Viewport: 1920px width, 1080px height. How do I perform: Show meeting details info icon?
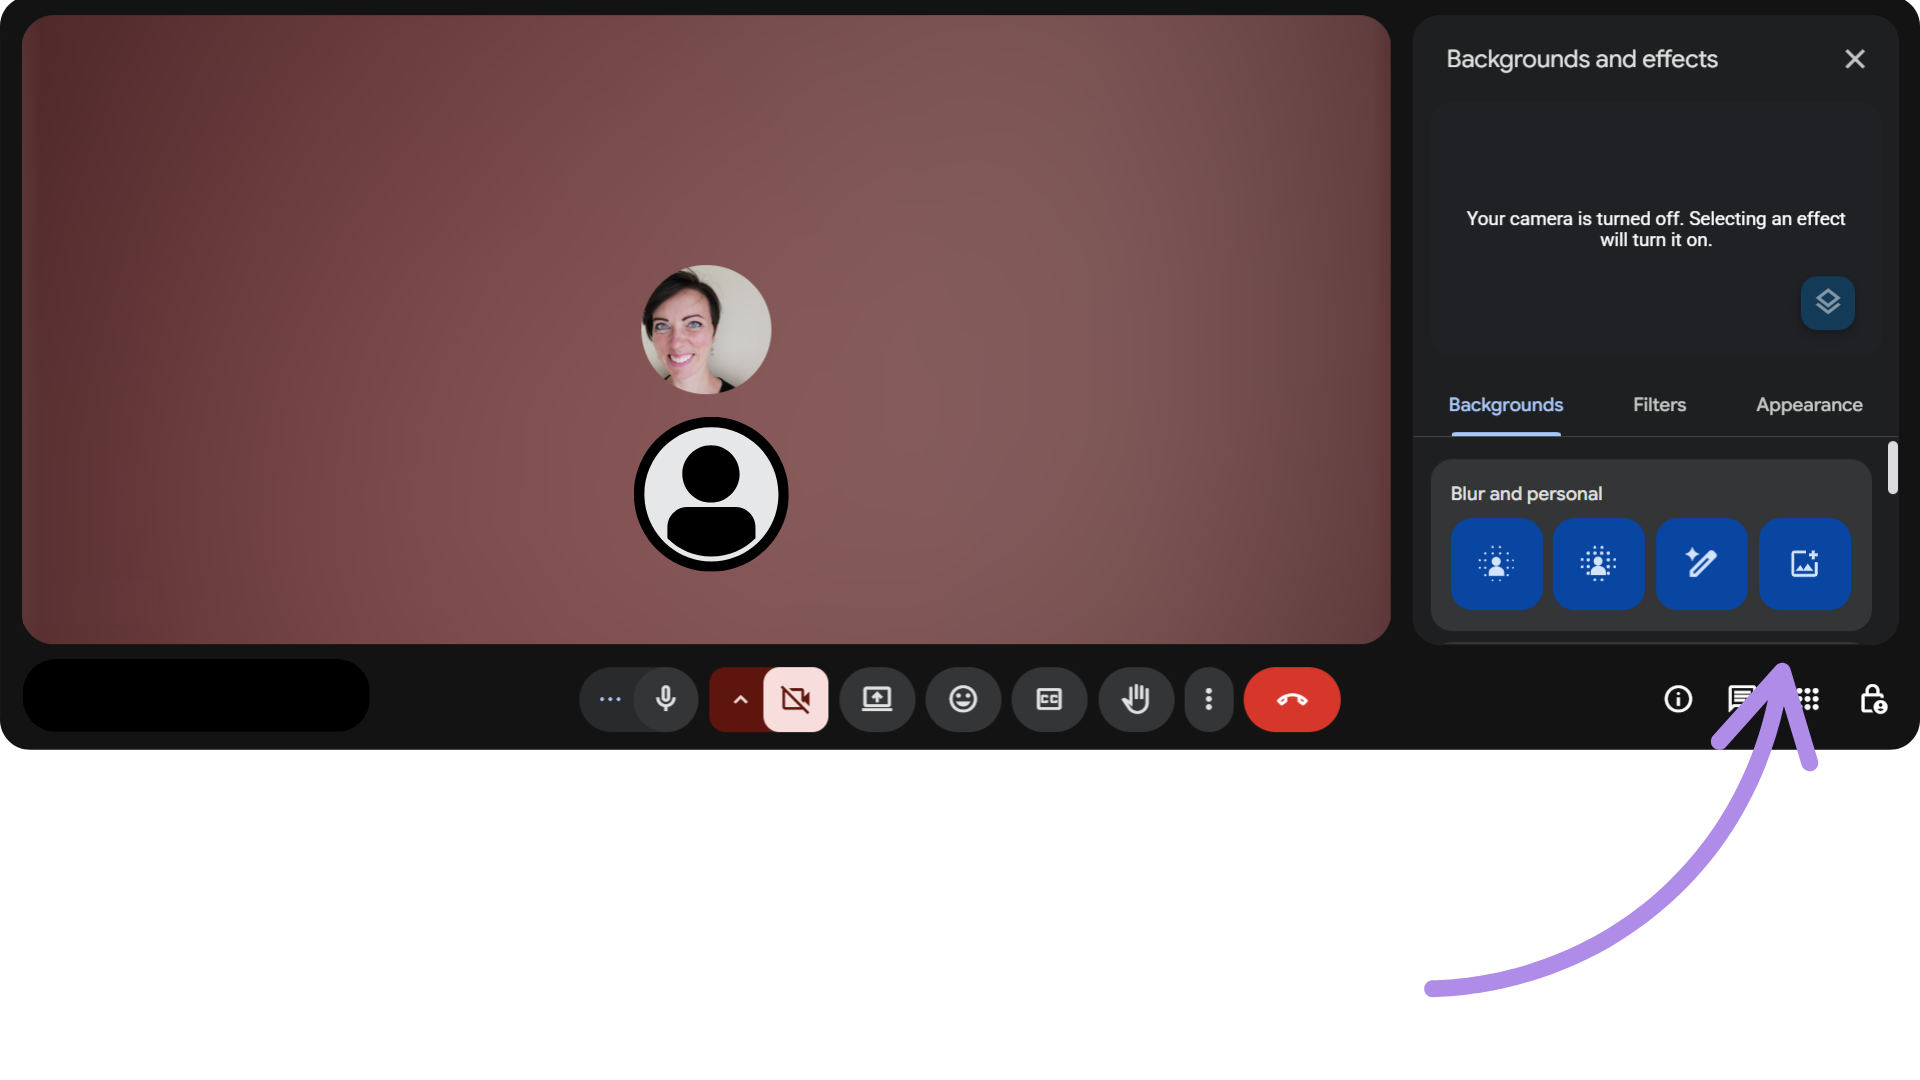1678,699
